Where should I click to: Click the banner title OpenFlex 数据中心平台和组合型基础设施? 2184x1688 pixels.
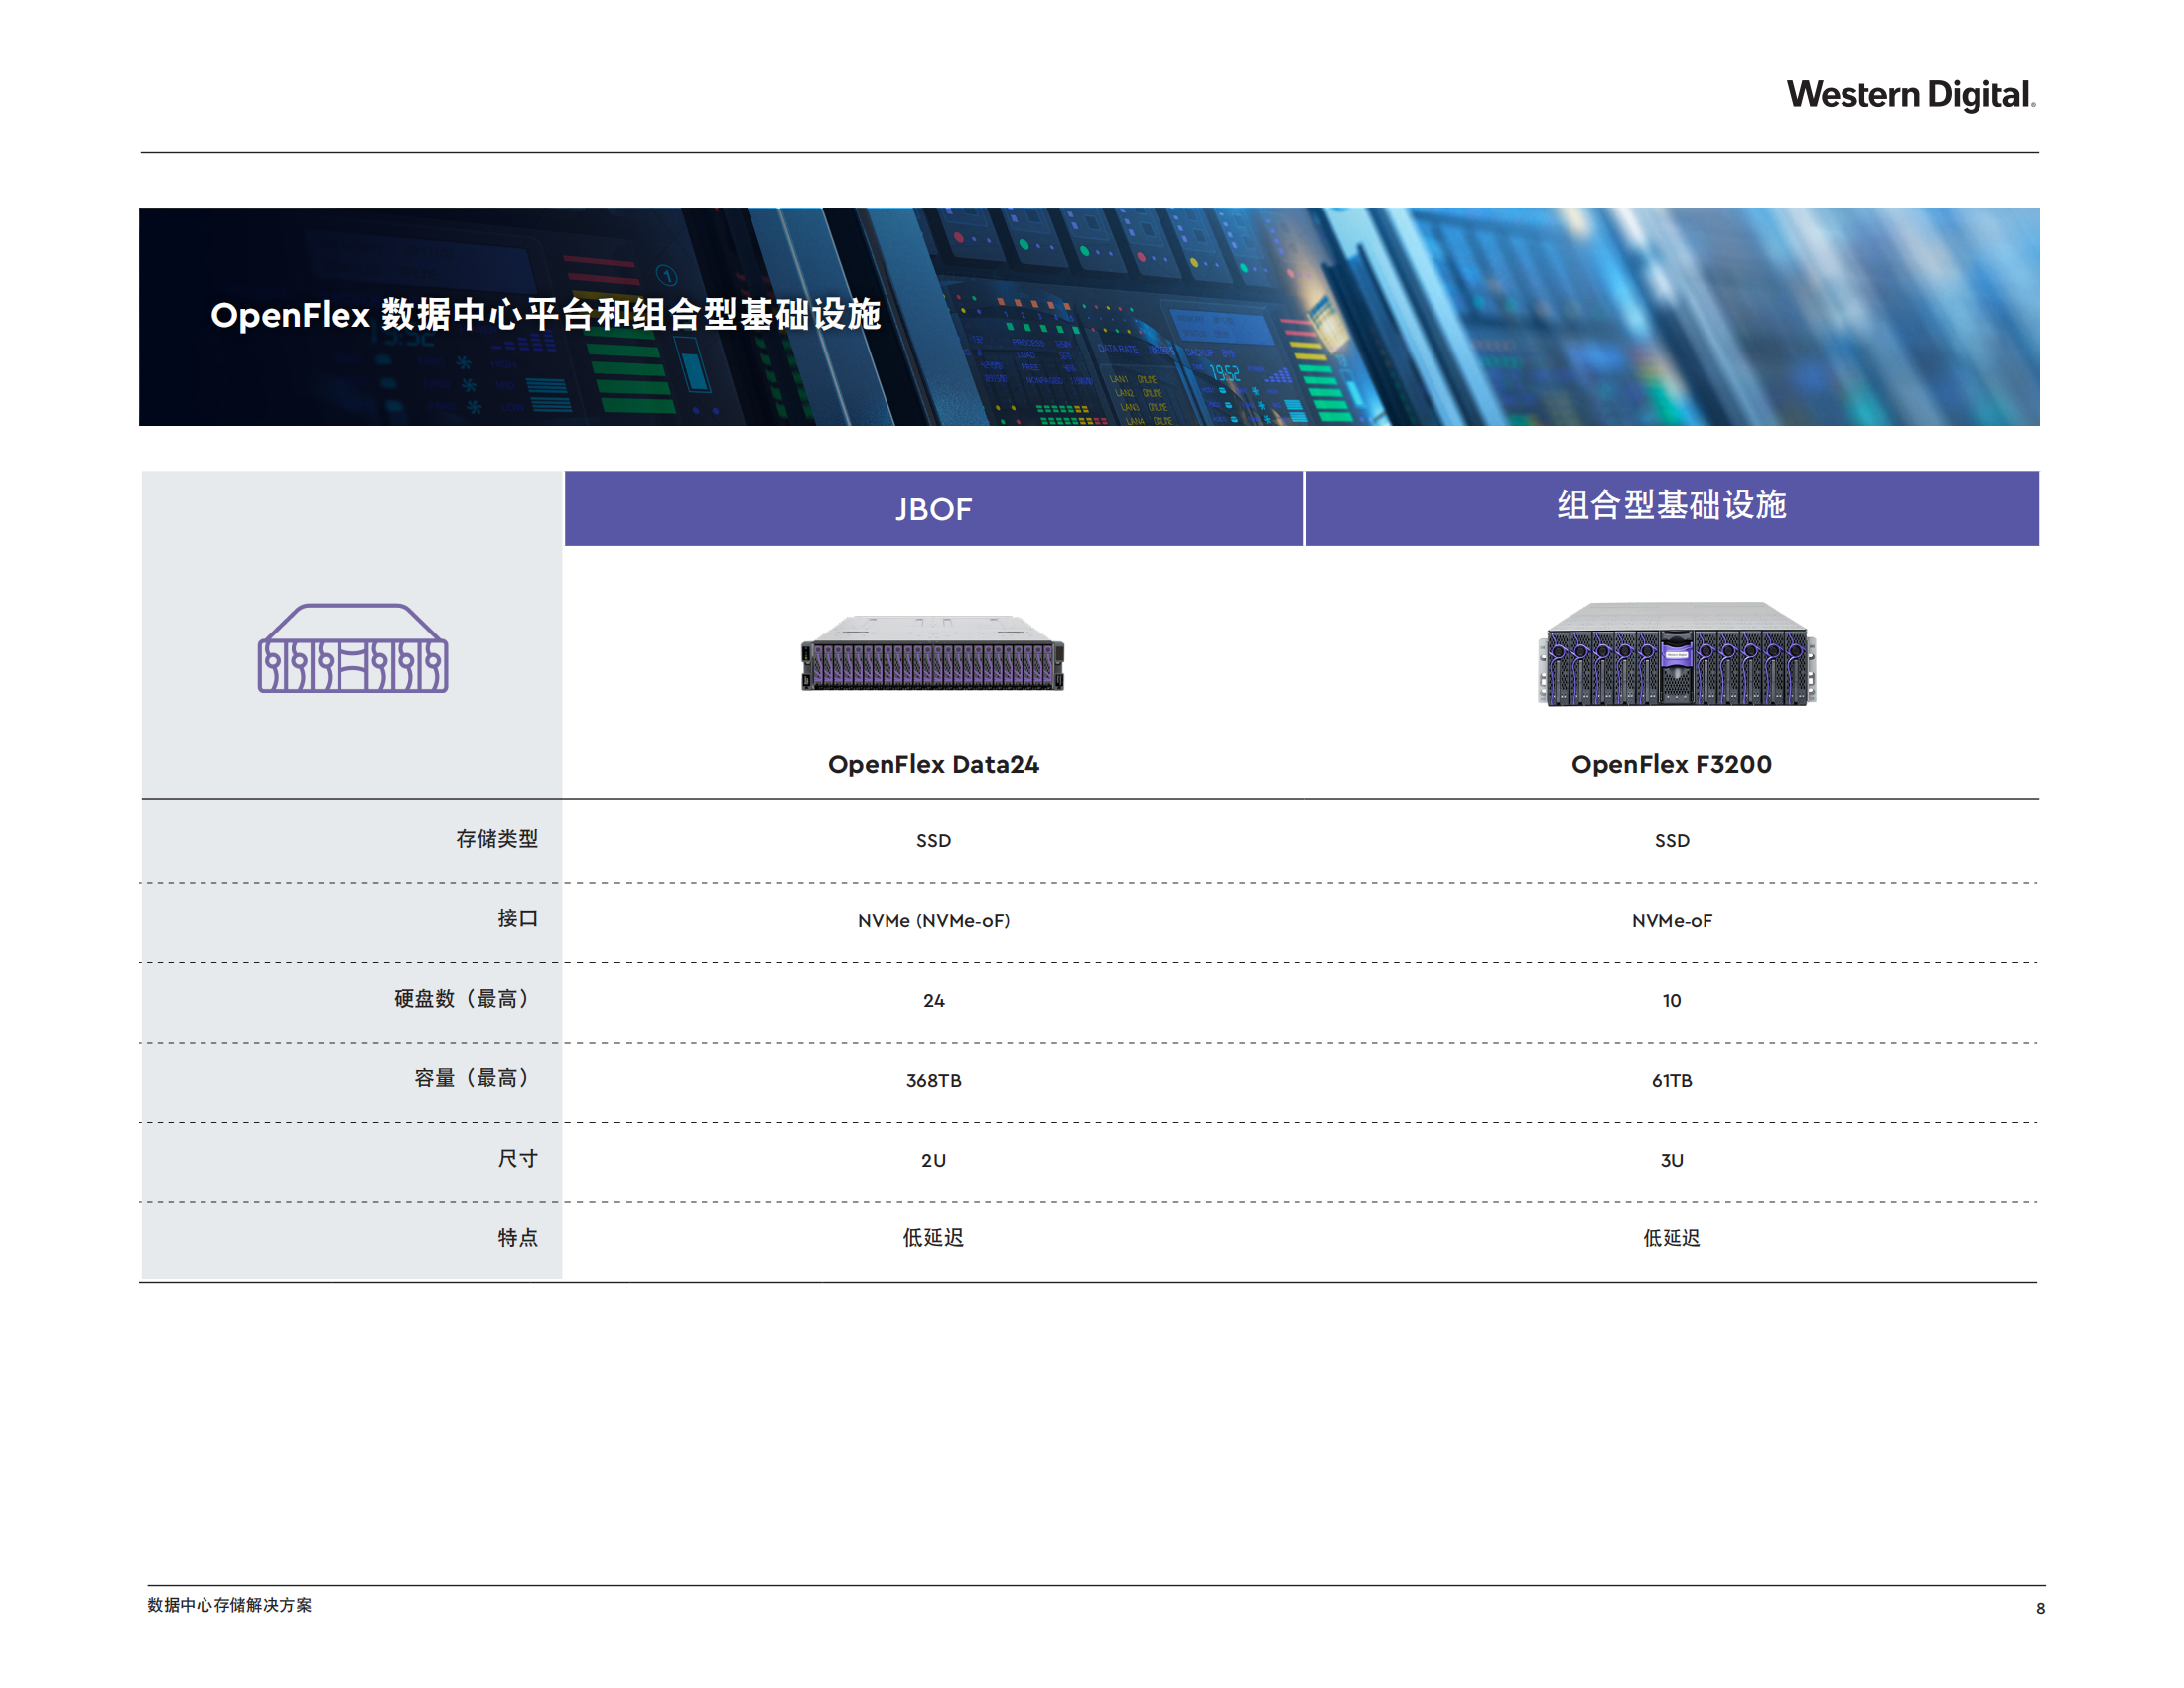(545, 315)
